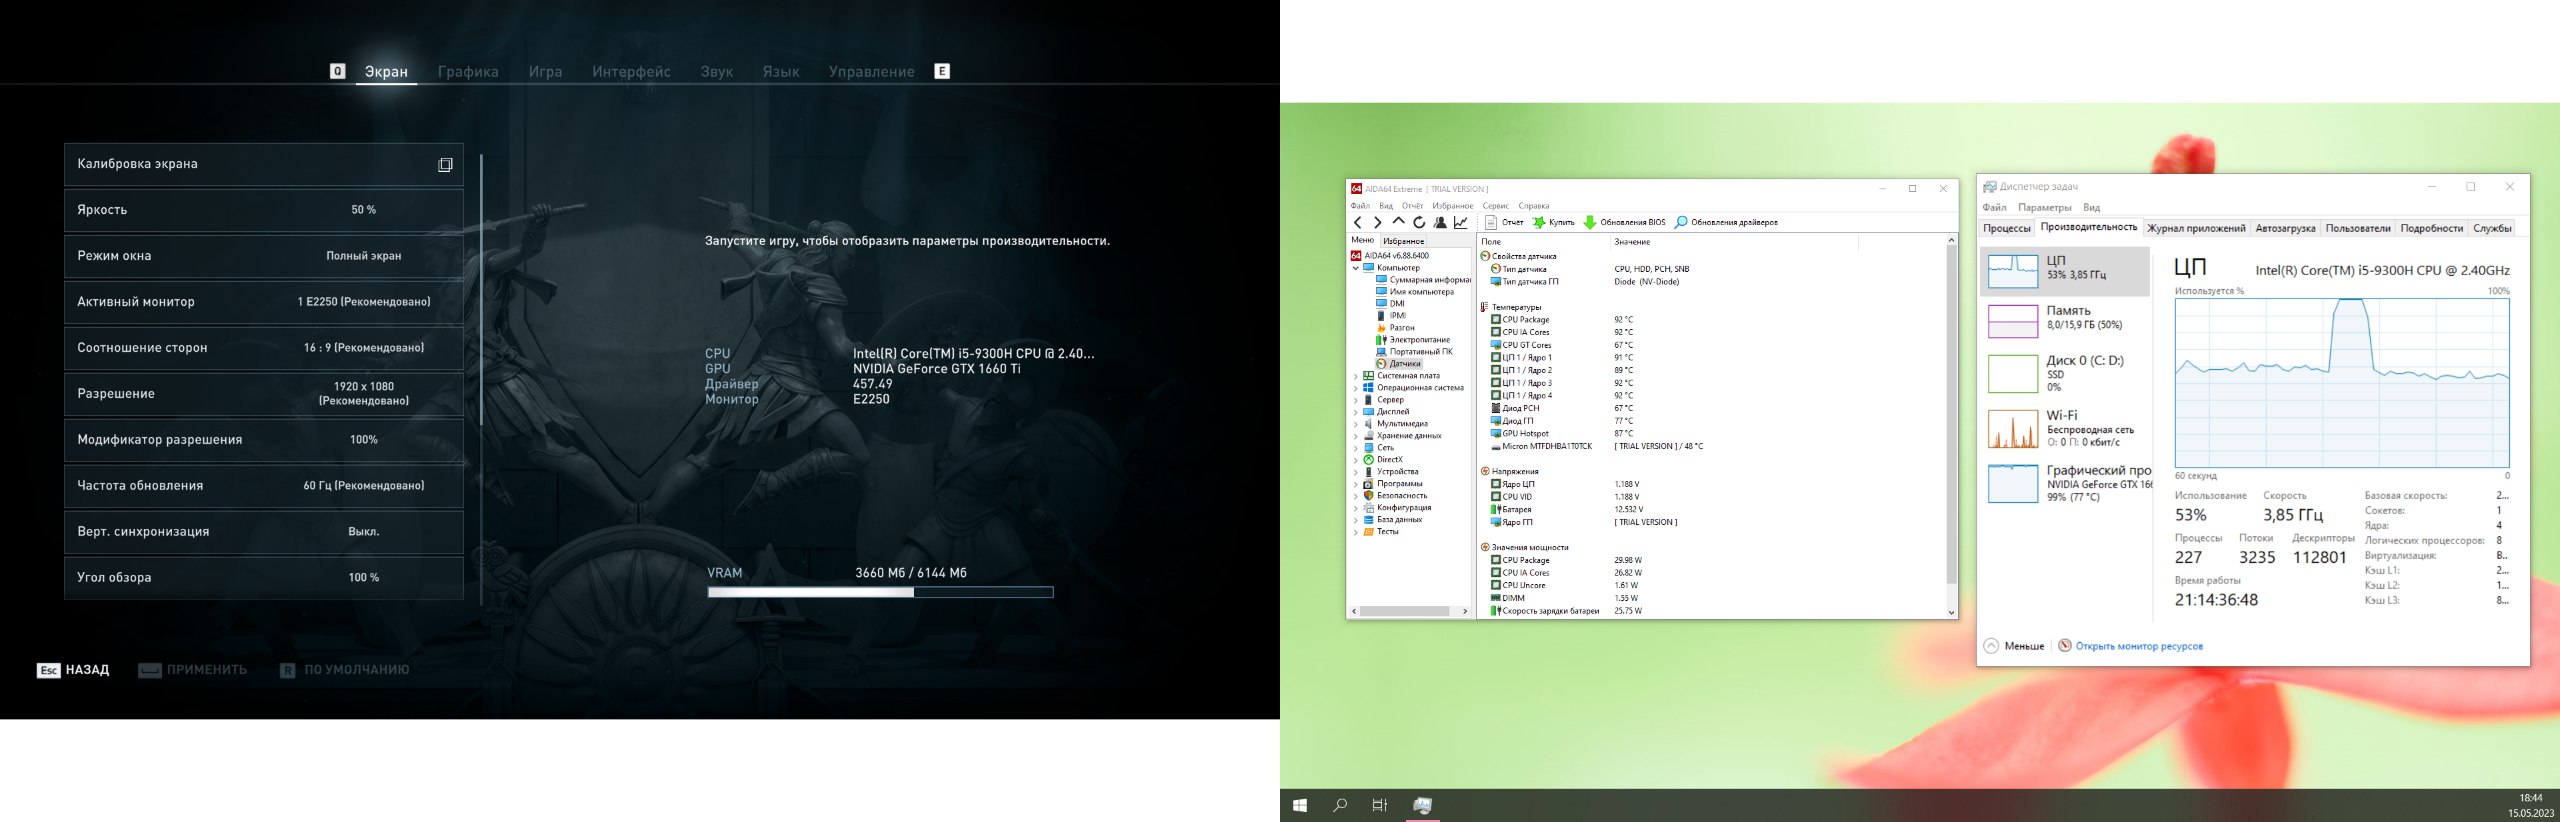Image resolution: width=2560 pixels, height=822 pixels.
Task: Click НАЗАД back button in game
Action: pyautogui.click(x=73, y=670)
